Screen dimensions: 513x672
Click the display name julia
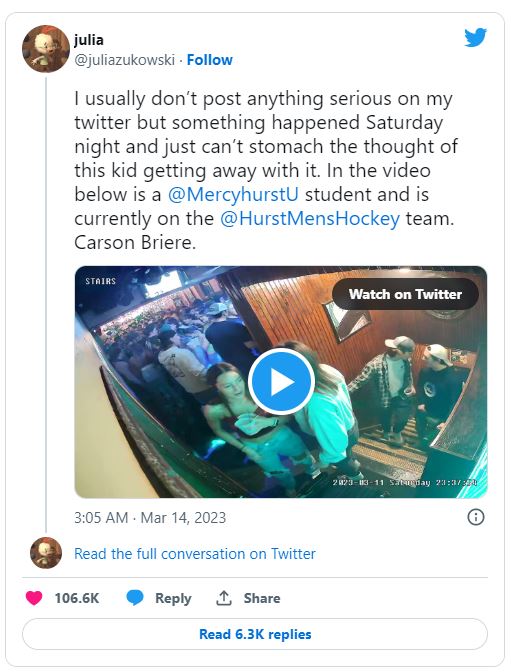click(x=89, y=39)
